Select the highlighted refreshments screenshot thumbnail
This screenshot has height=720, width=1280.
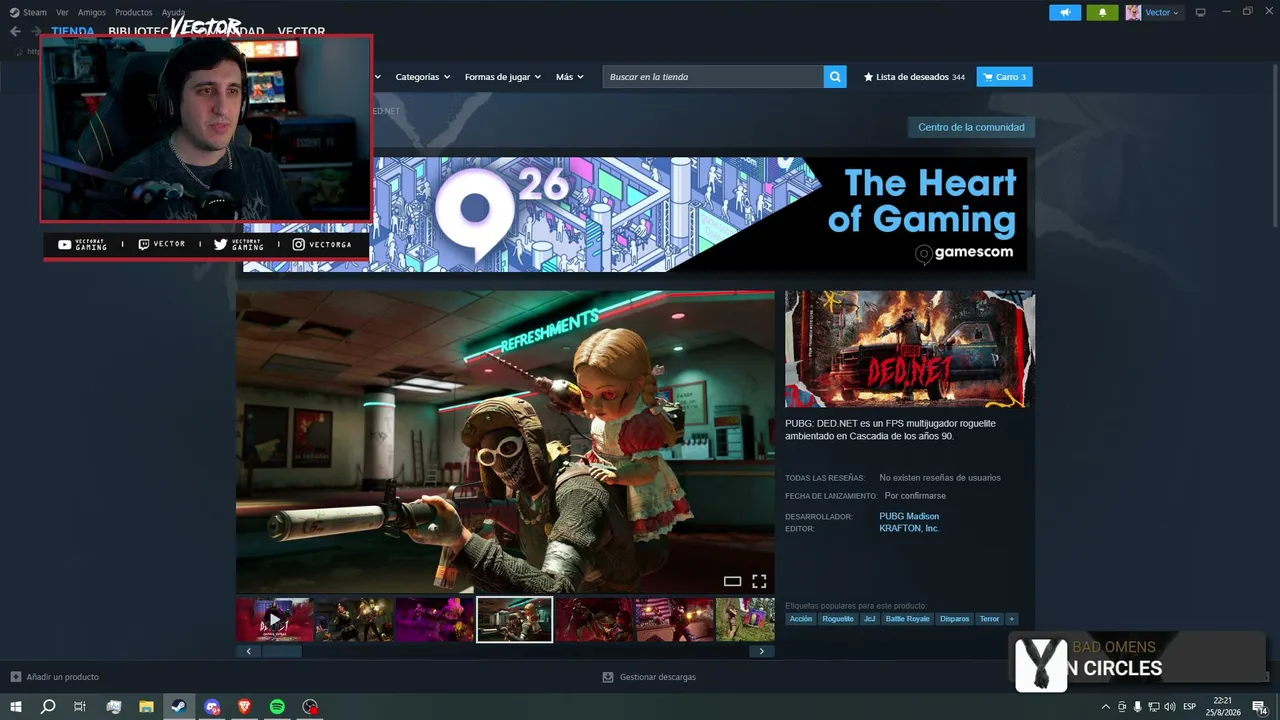pyautogui.click(x=514, y=620)
